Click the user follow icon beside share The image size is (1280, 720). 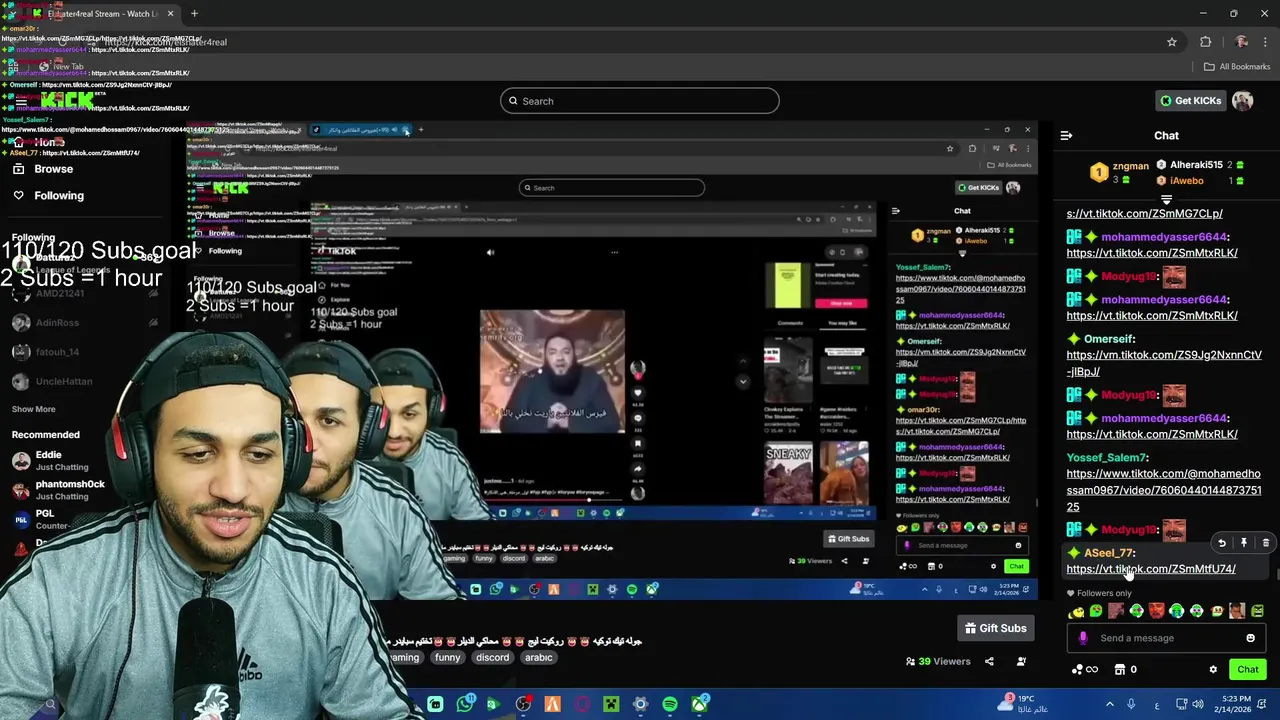tap(1021, 662)
